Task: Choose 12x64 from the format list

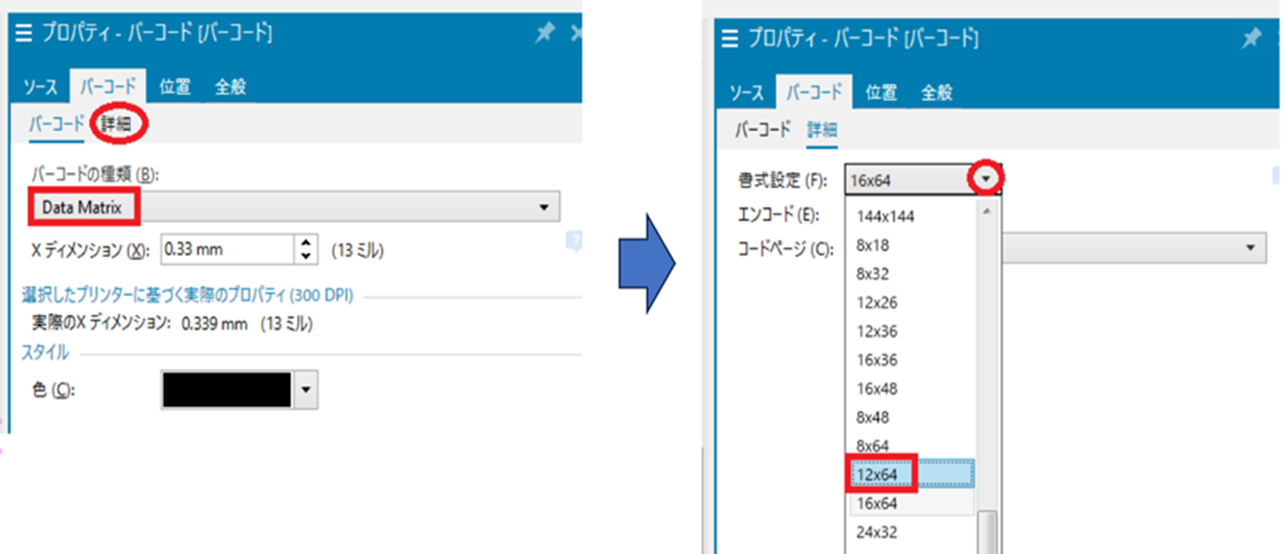Action: coord(880,474)
